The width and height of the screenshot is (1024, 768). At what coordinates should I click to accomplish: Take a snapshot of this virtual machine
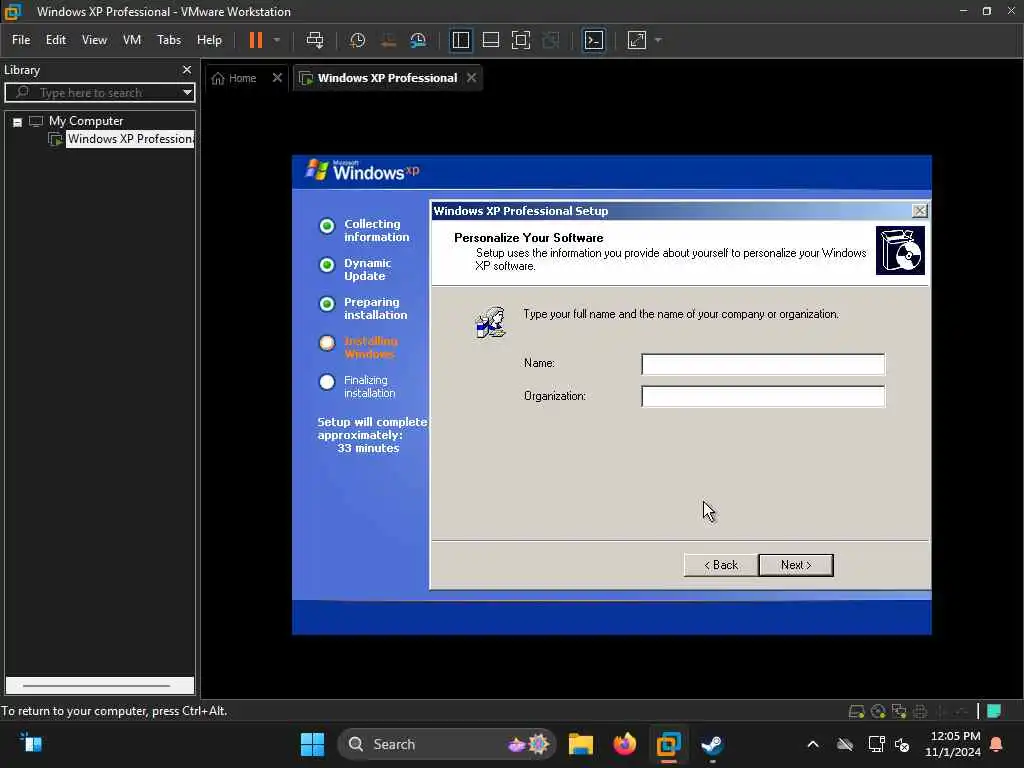(x=357, y=40)
